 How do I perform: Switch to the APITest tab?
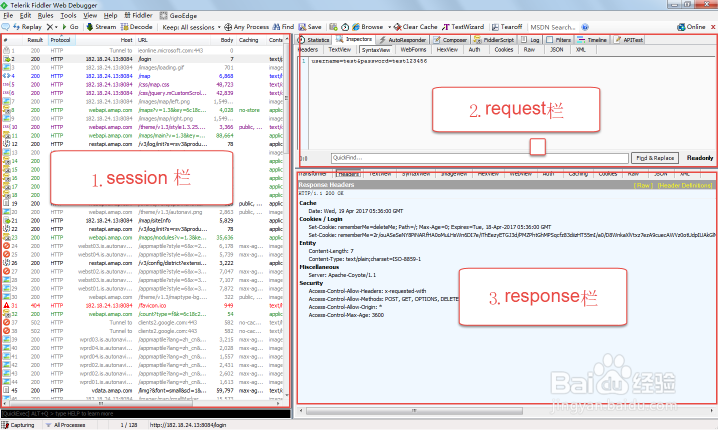[x=629, y=40]
